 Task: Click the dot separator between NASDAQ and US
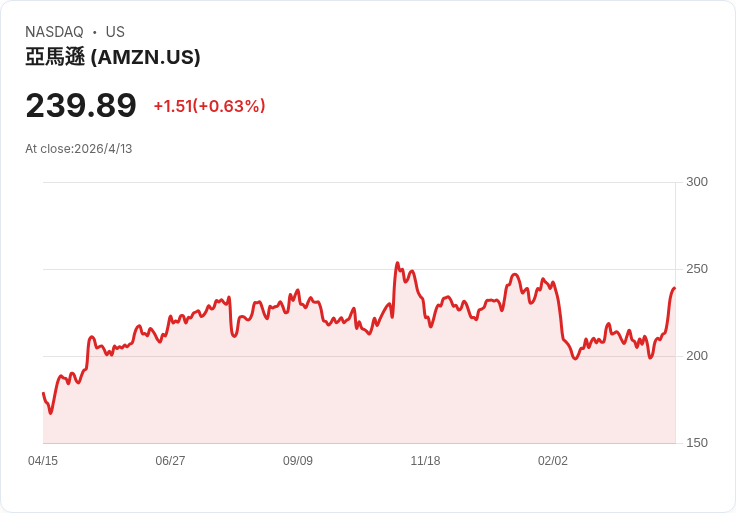(x=95, y=32)
